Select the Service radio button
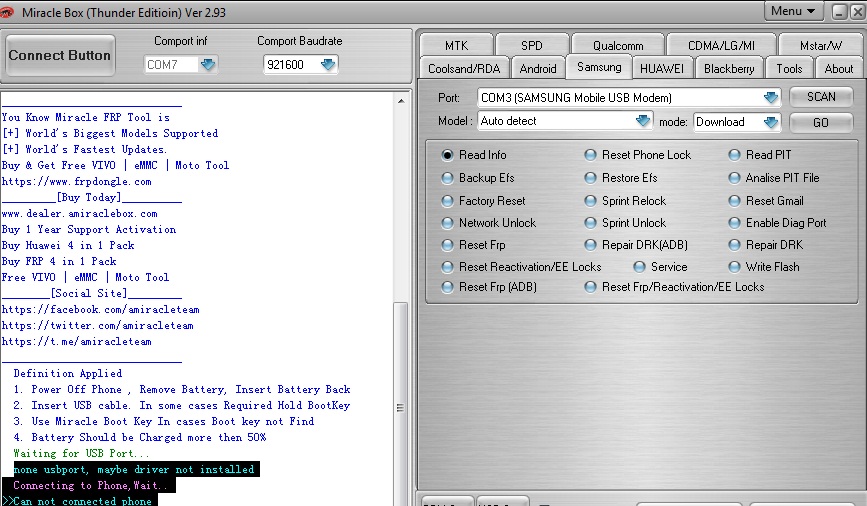 (639, 267)
